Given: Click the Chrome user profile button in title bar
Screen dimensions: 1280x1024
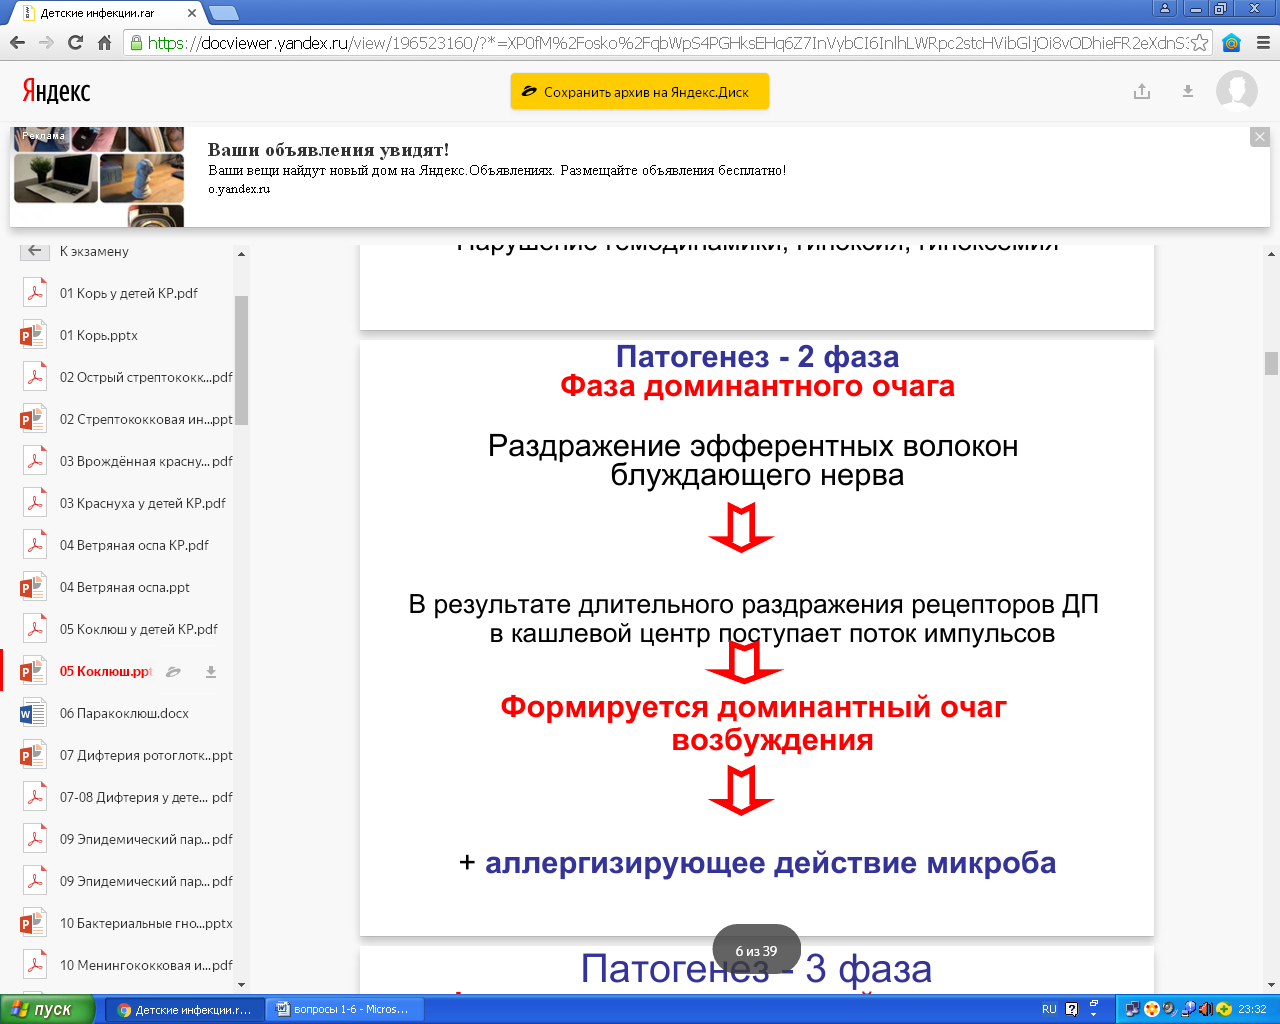Looking at the screenshot, I should (x=1164, y=8).
